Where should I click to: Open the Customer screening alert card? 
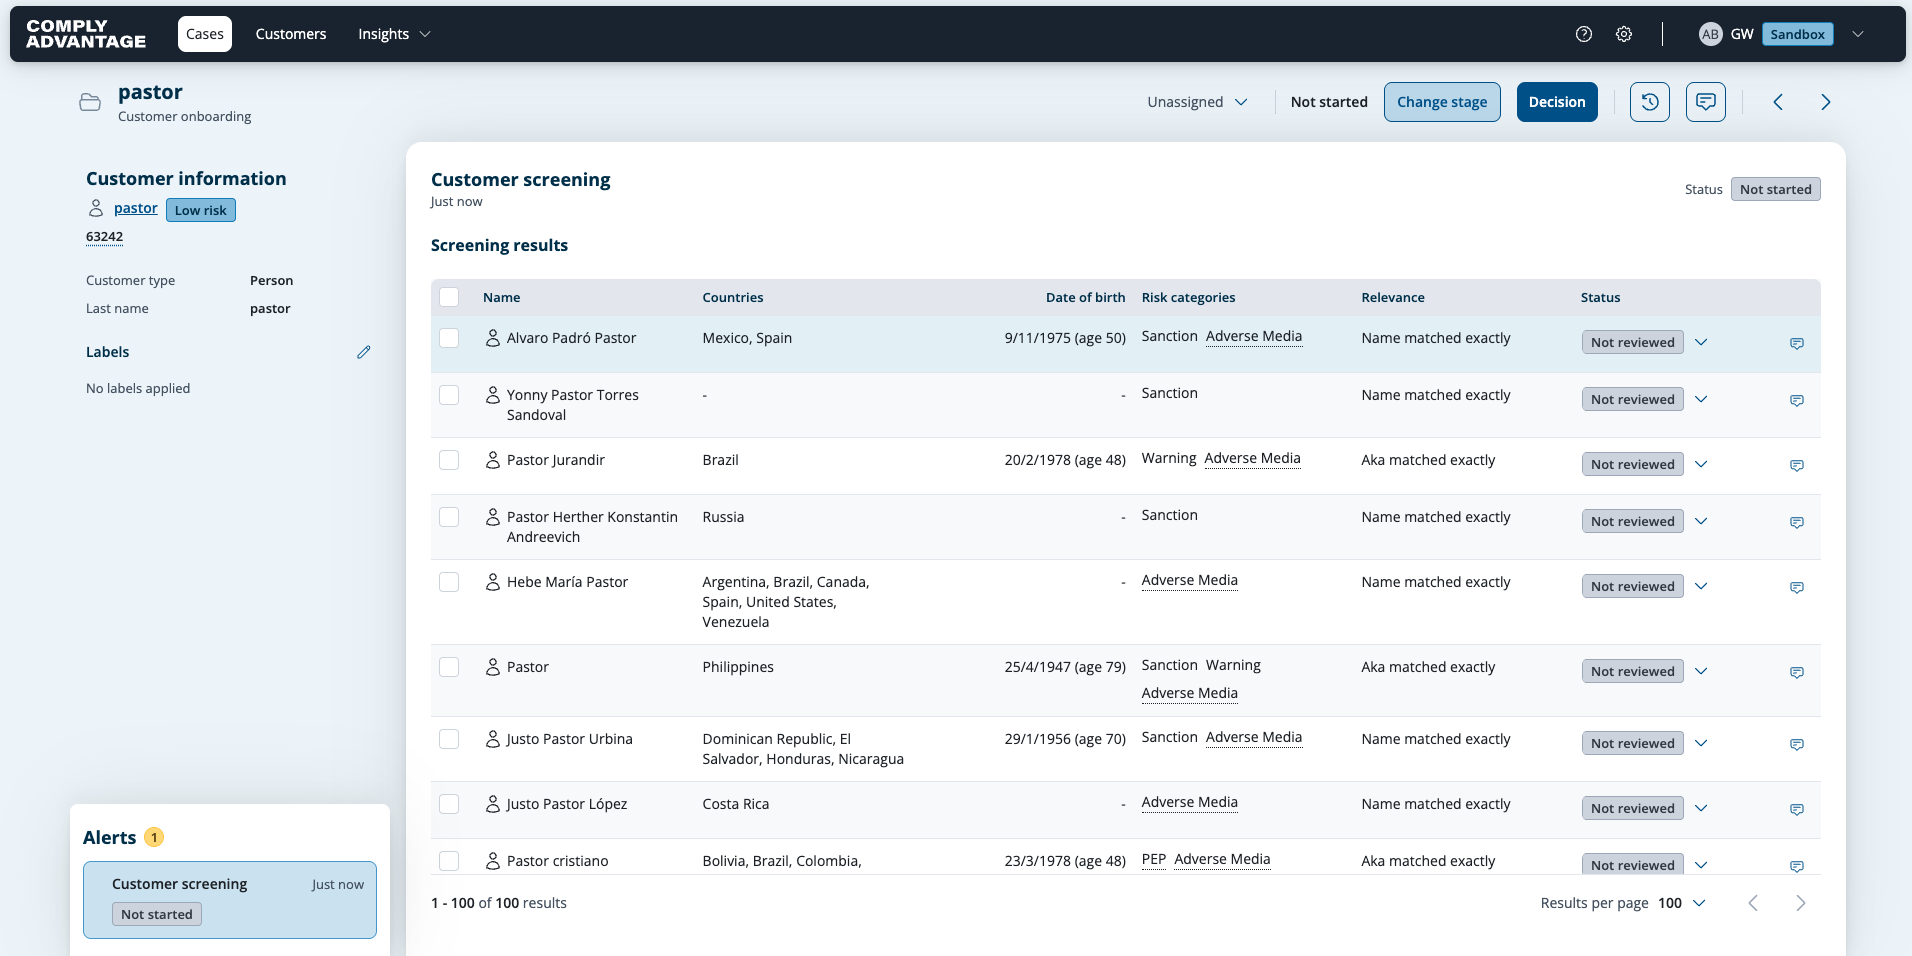[230, 900]
